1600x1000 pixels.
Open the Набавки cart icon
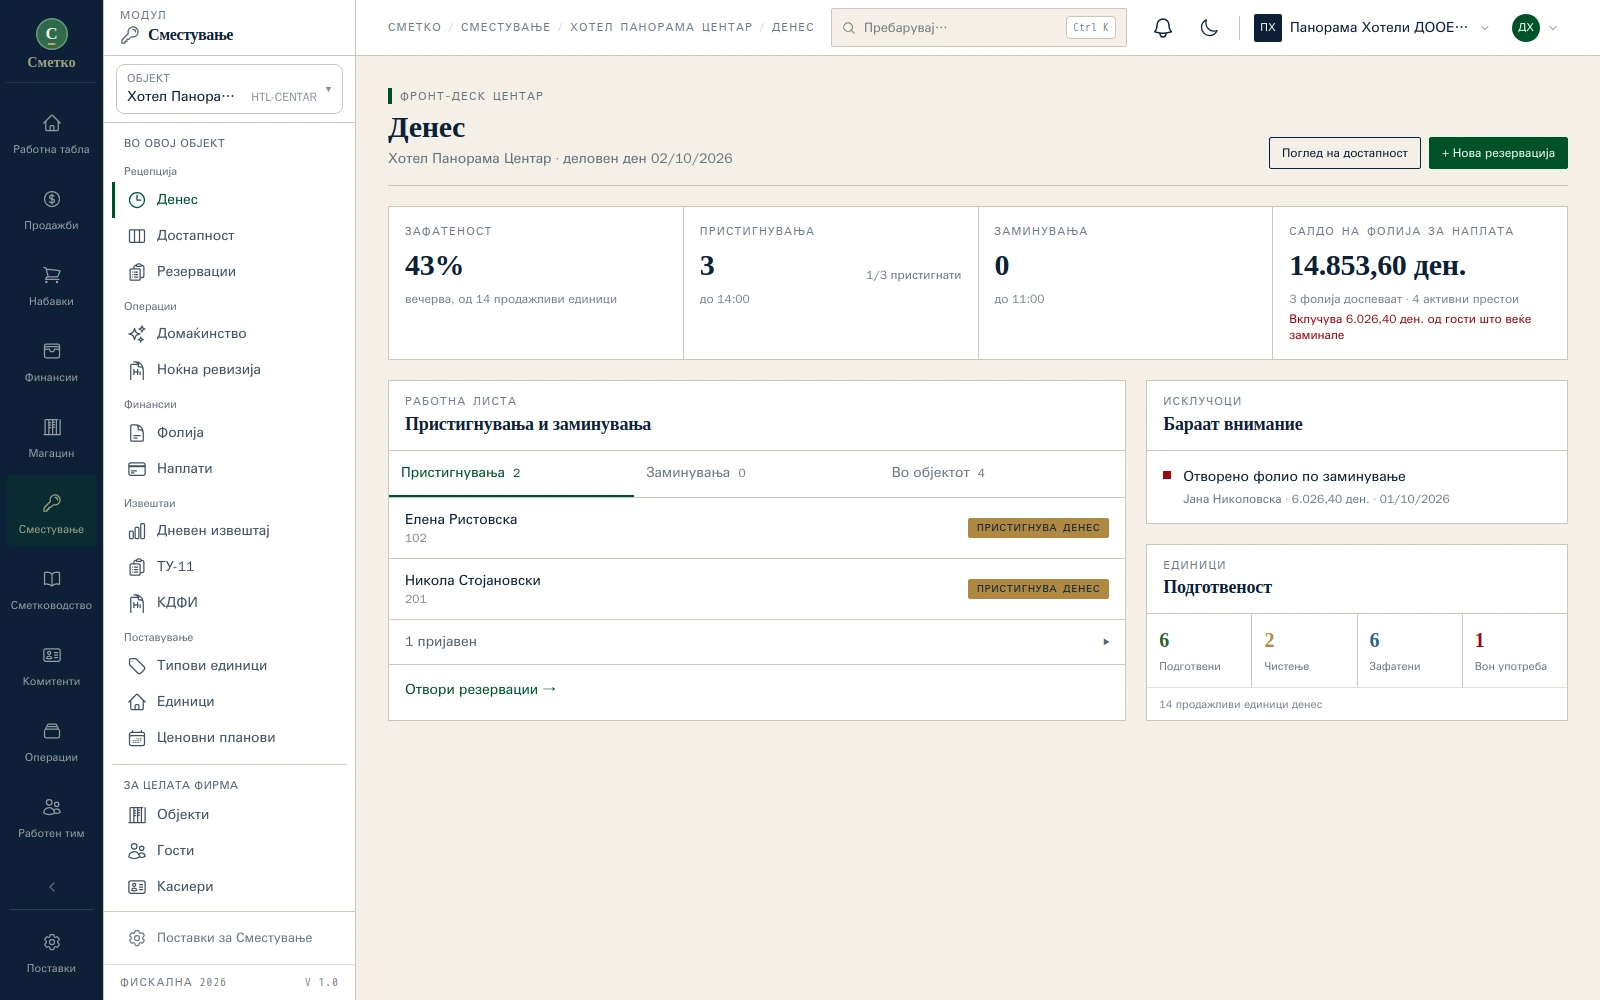pyautogui.click(x=51, y=287)
